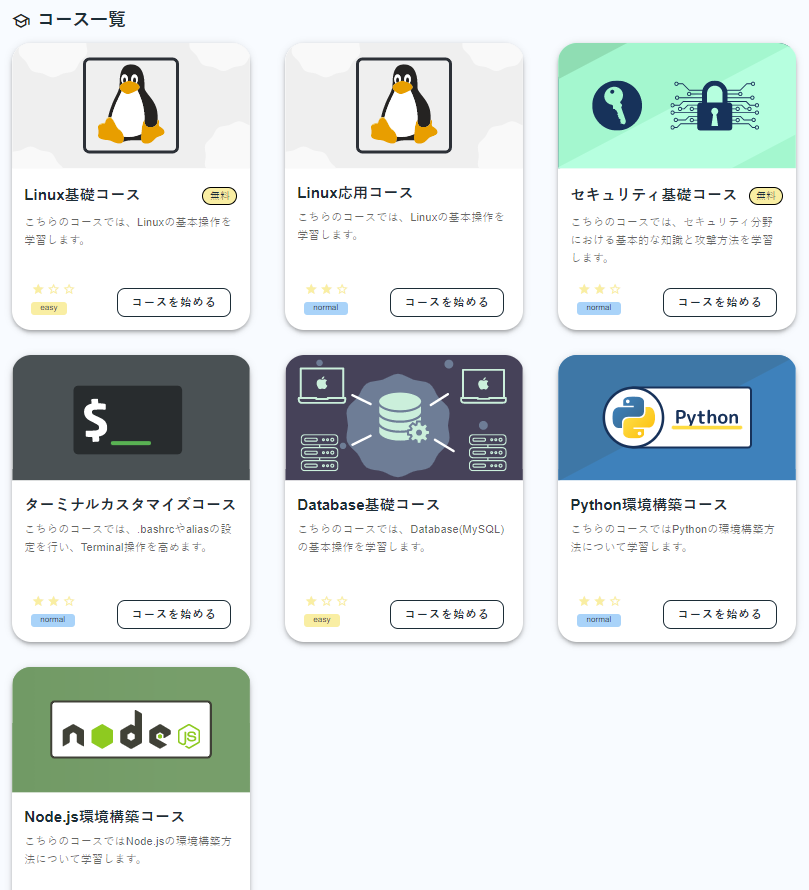Click the easy tag on Linux基礎コース
Screen dimensions: 809x890
(49, 308)
